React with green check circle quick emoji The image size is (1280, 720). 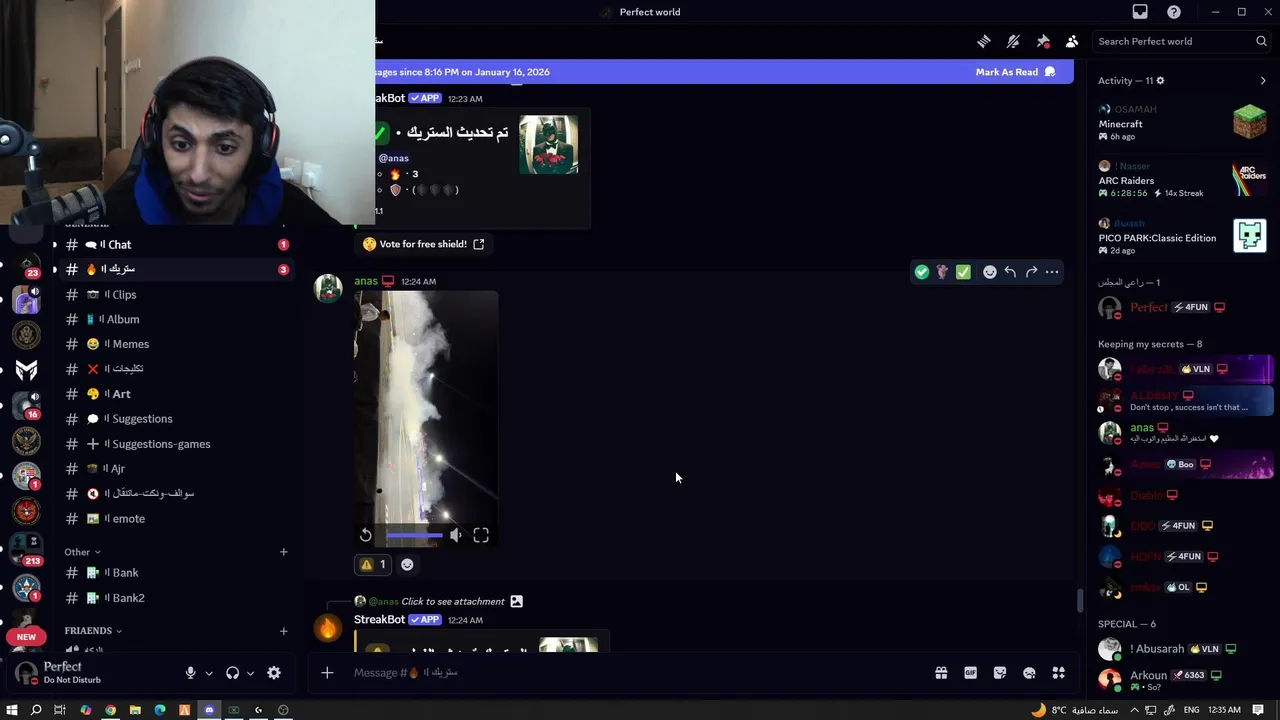(x=922, y=272)
